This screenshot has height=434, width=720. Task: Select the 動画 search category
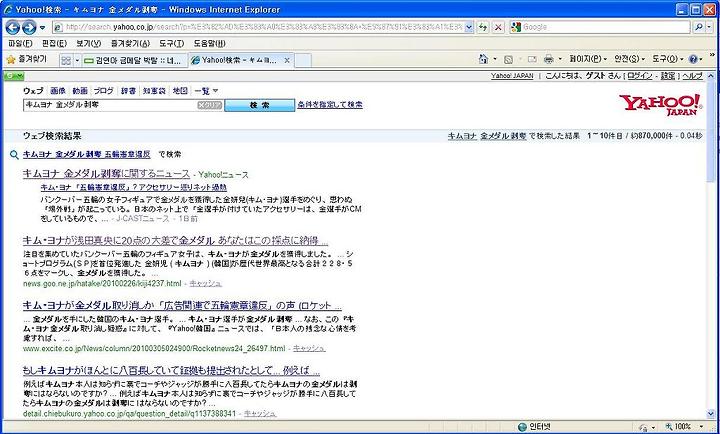coord(80,91)
